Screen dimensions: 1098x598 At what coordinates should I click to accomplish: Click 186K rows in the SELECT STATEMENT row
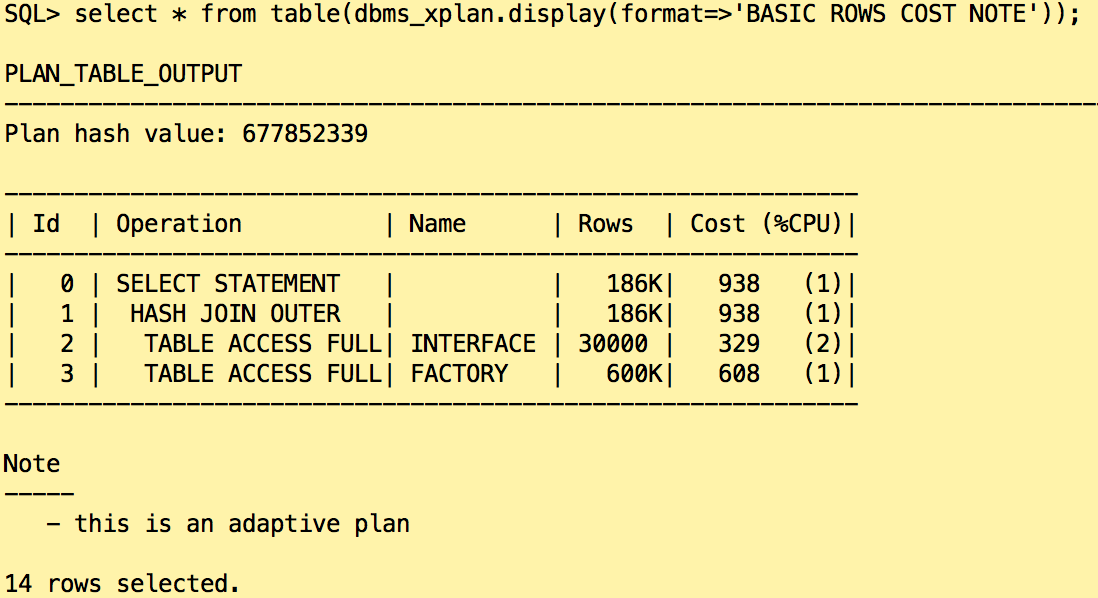tap(634, 284)
